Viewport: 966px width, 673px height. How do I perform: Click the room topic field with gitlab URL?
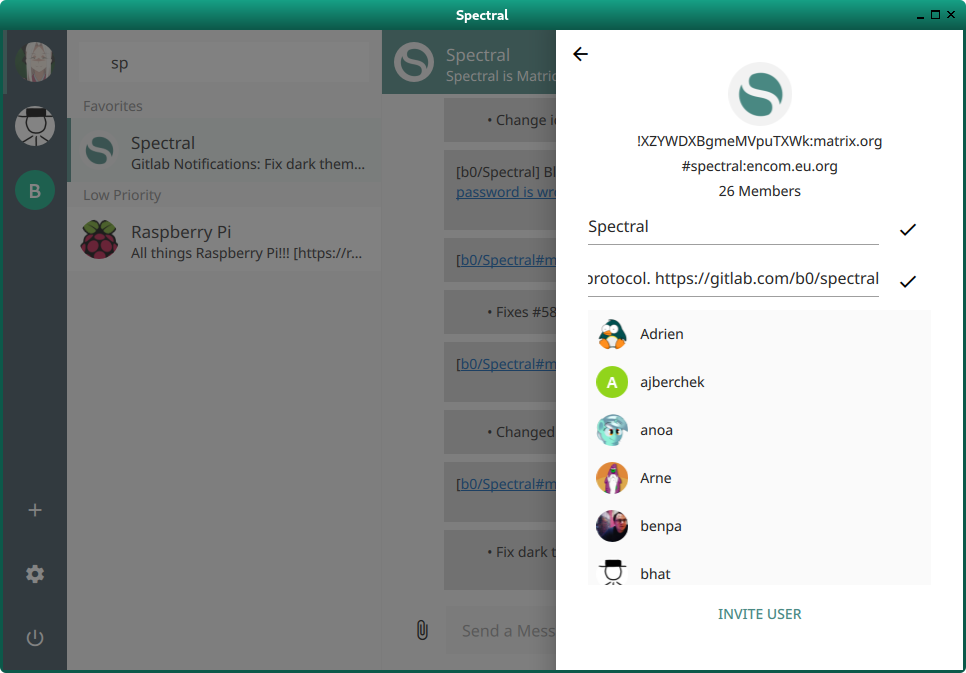(x=732, y=279)
